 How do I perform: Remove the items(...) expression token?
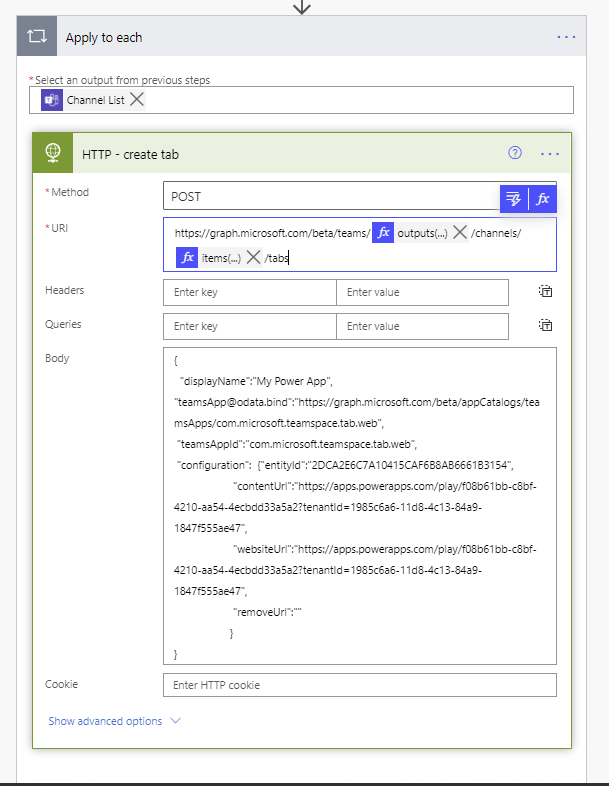click(253, 257)
